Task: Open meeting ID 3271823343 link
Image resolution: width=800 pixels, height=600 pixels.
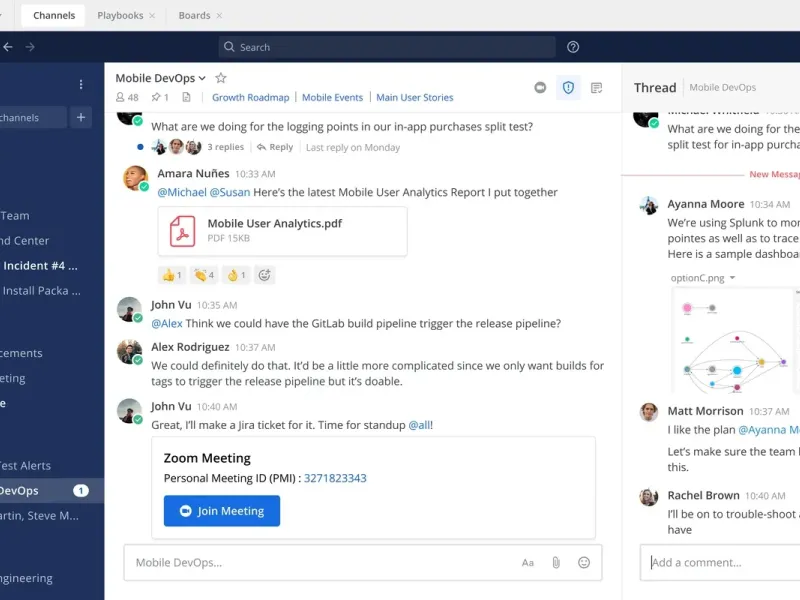Action: [335, 478]
